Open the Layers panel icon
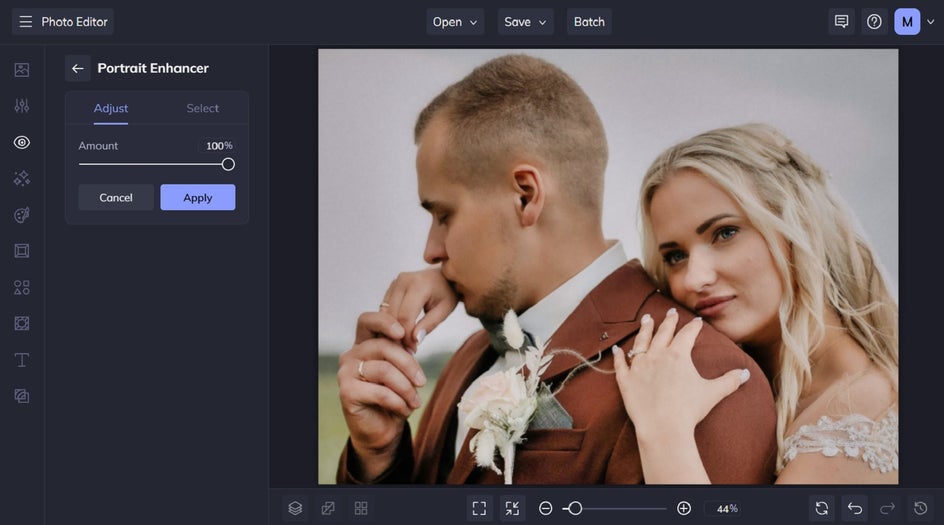The height and width of the screenshot is (525, 944). 295,508
